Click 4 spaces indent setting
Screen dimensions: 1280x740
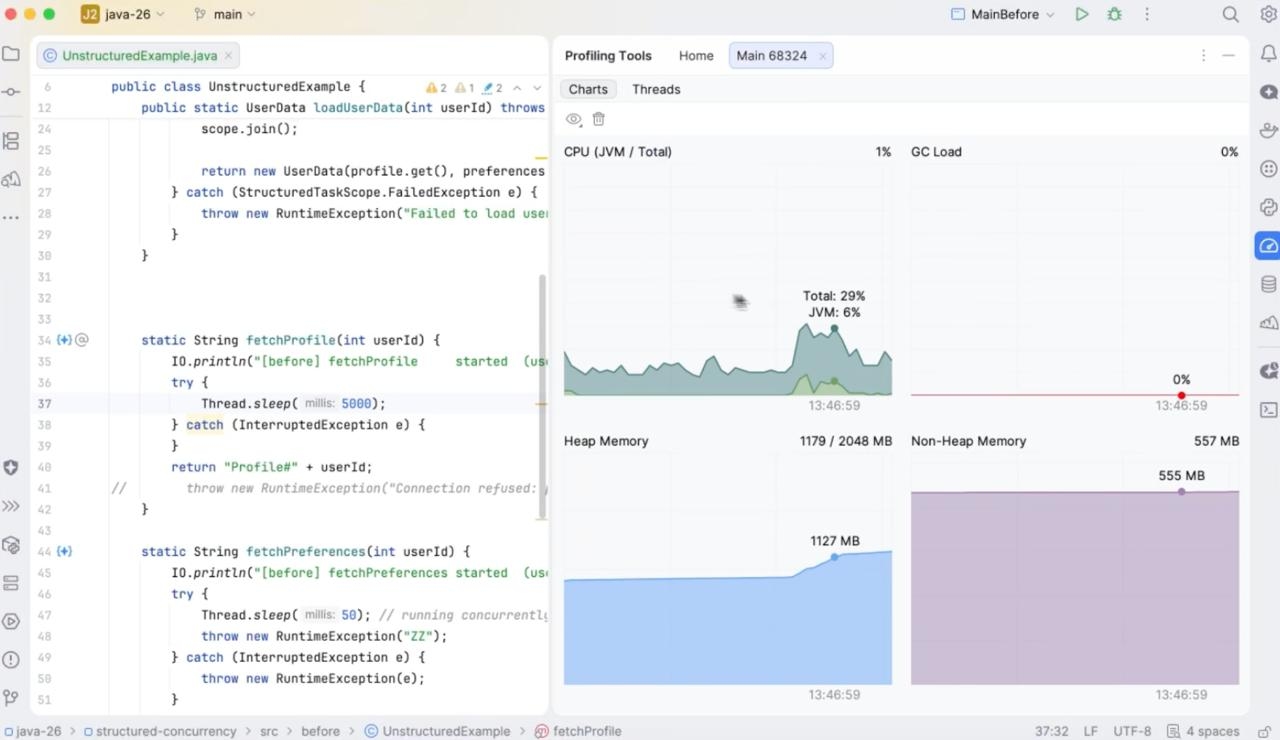coord(1204,731)
